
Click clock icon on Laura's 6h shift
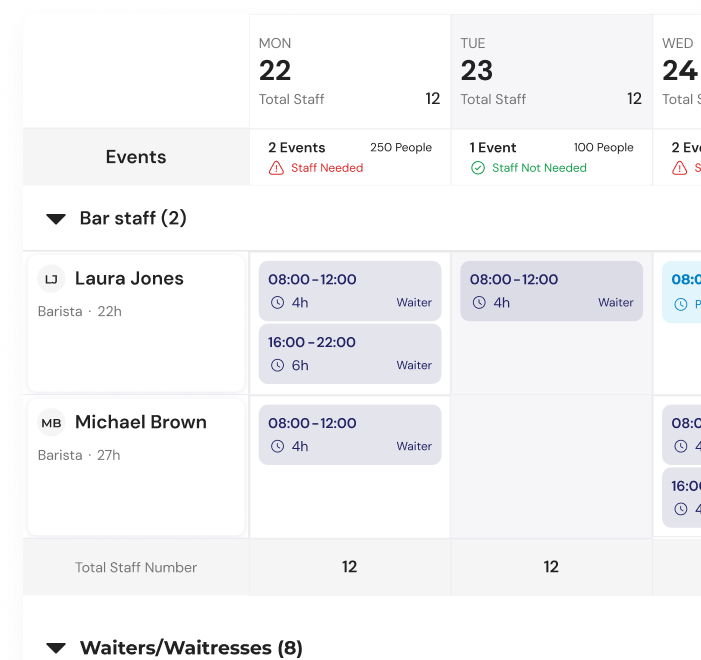point(277,366)
